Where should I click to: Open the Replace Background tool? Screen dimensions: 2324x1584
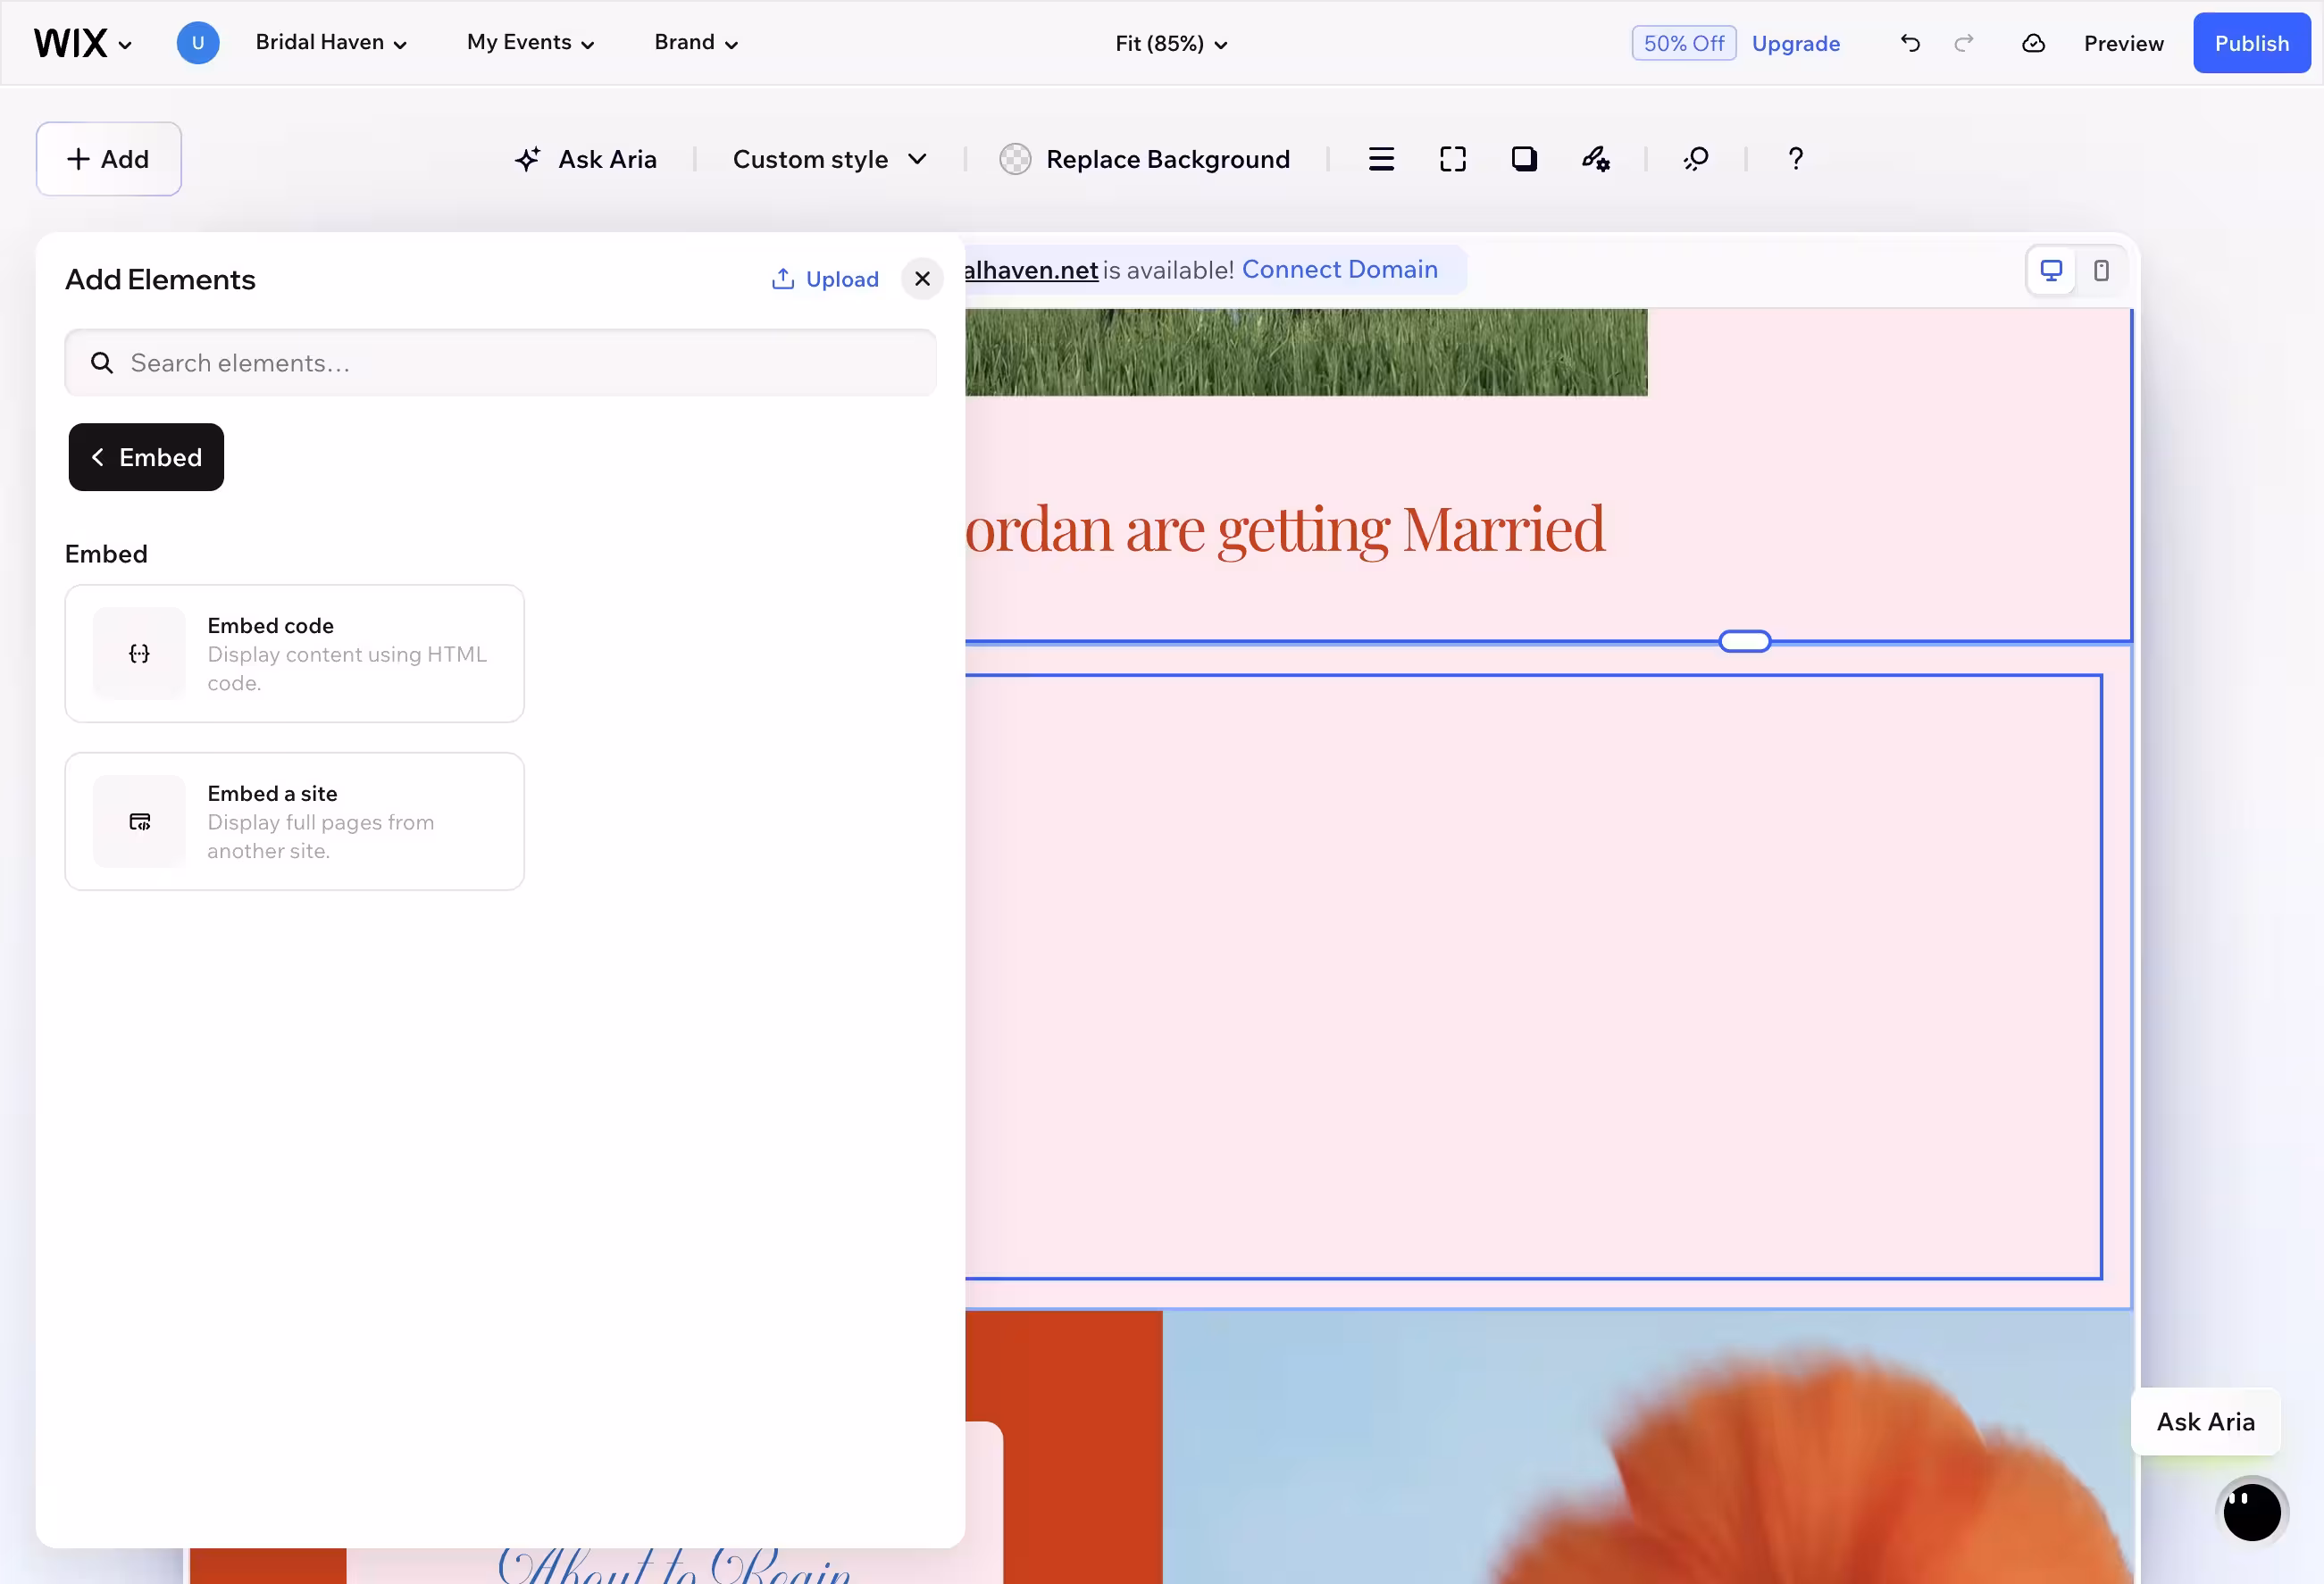1146,158
